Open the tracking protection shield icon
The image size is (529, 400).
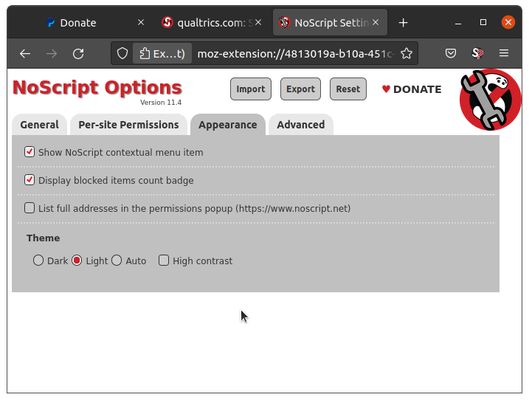pos(122,53)
